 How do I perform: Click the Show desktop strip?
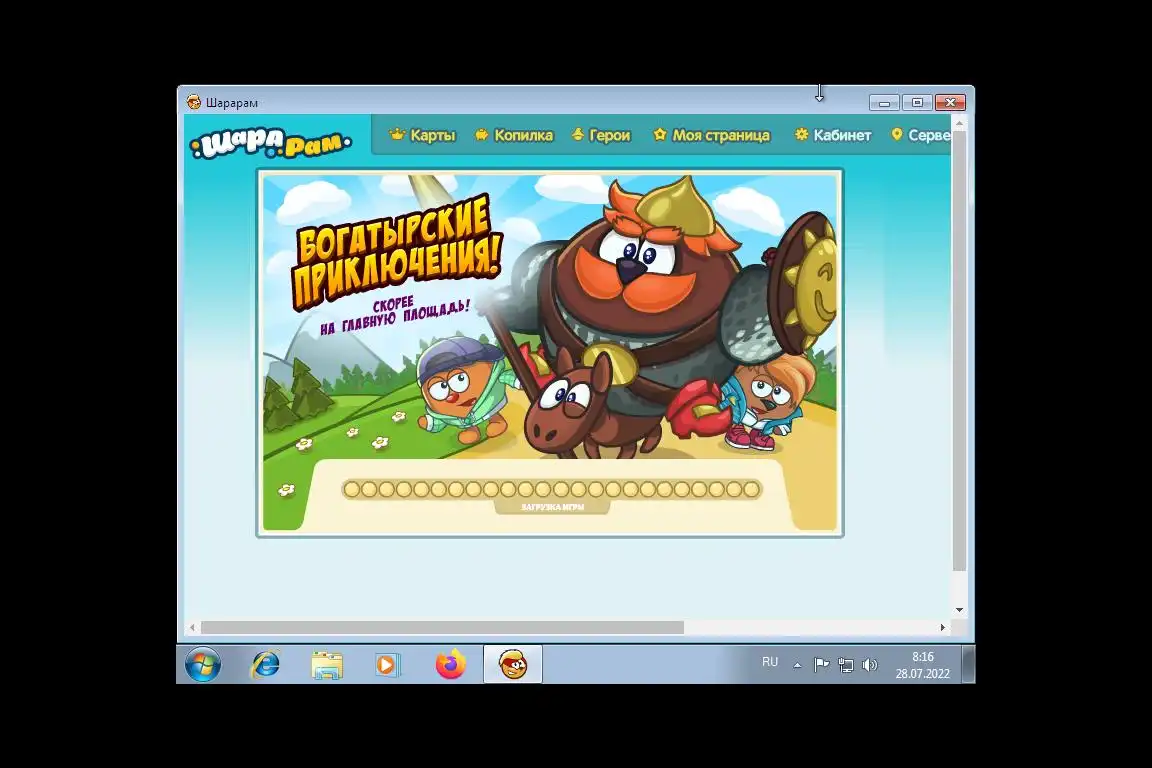pyautogui.click(x=968, y=664)
